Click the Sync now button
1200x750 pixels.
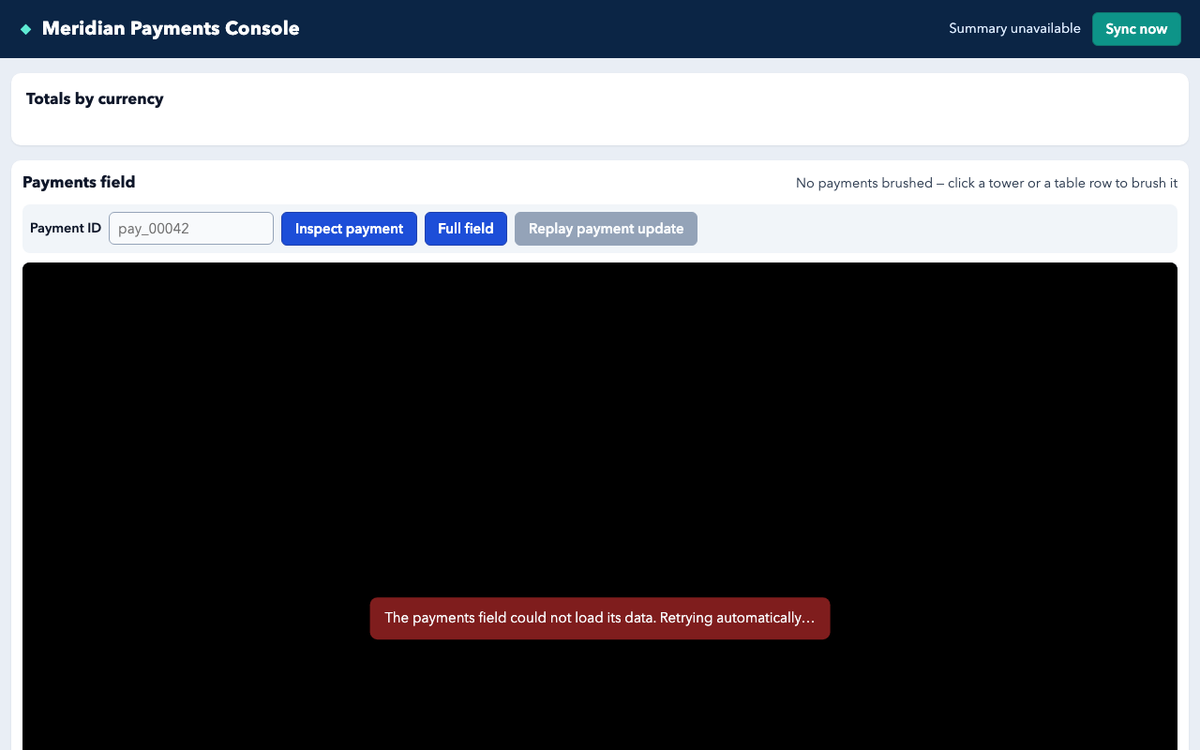pyautogui.click(x=1136, y=29)
